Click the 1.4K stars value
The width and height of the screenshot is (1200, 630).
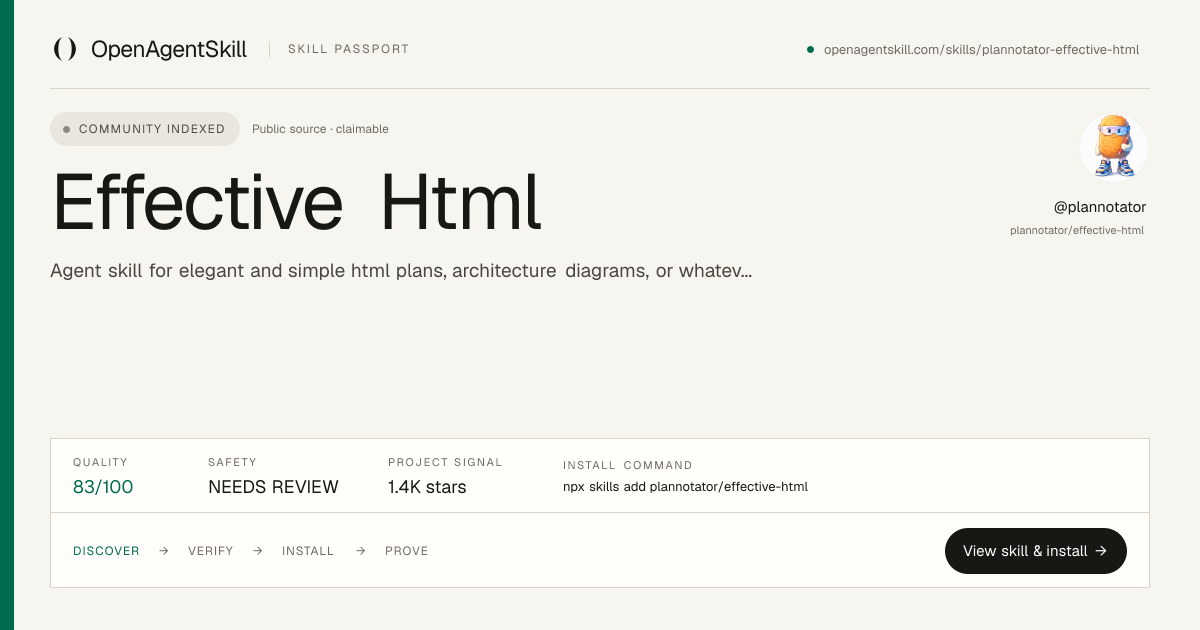pyautogui.click(x=427, y=487)
